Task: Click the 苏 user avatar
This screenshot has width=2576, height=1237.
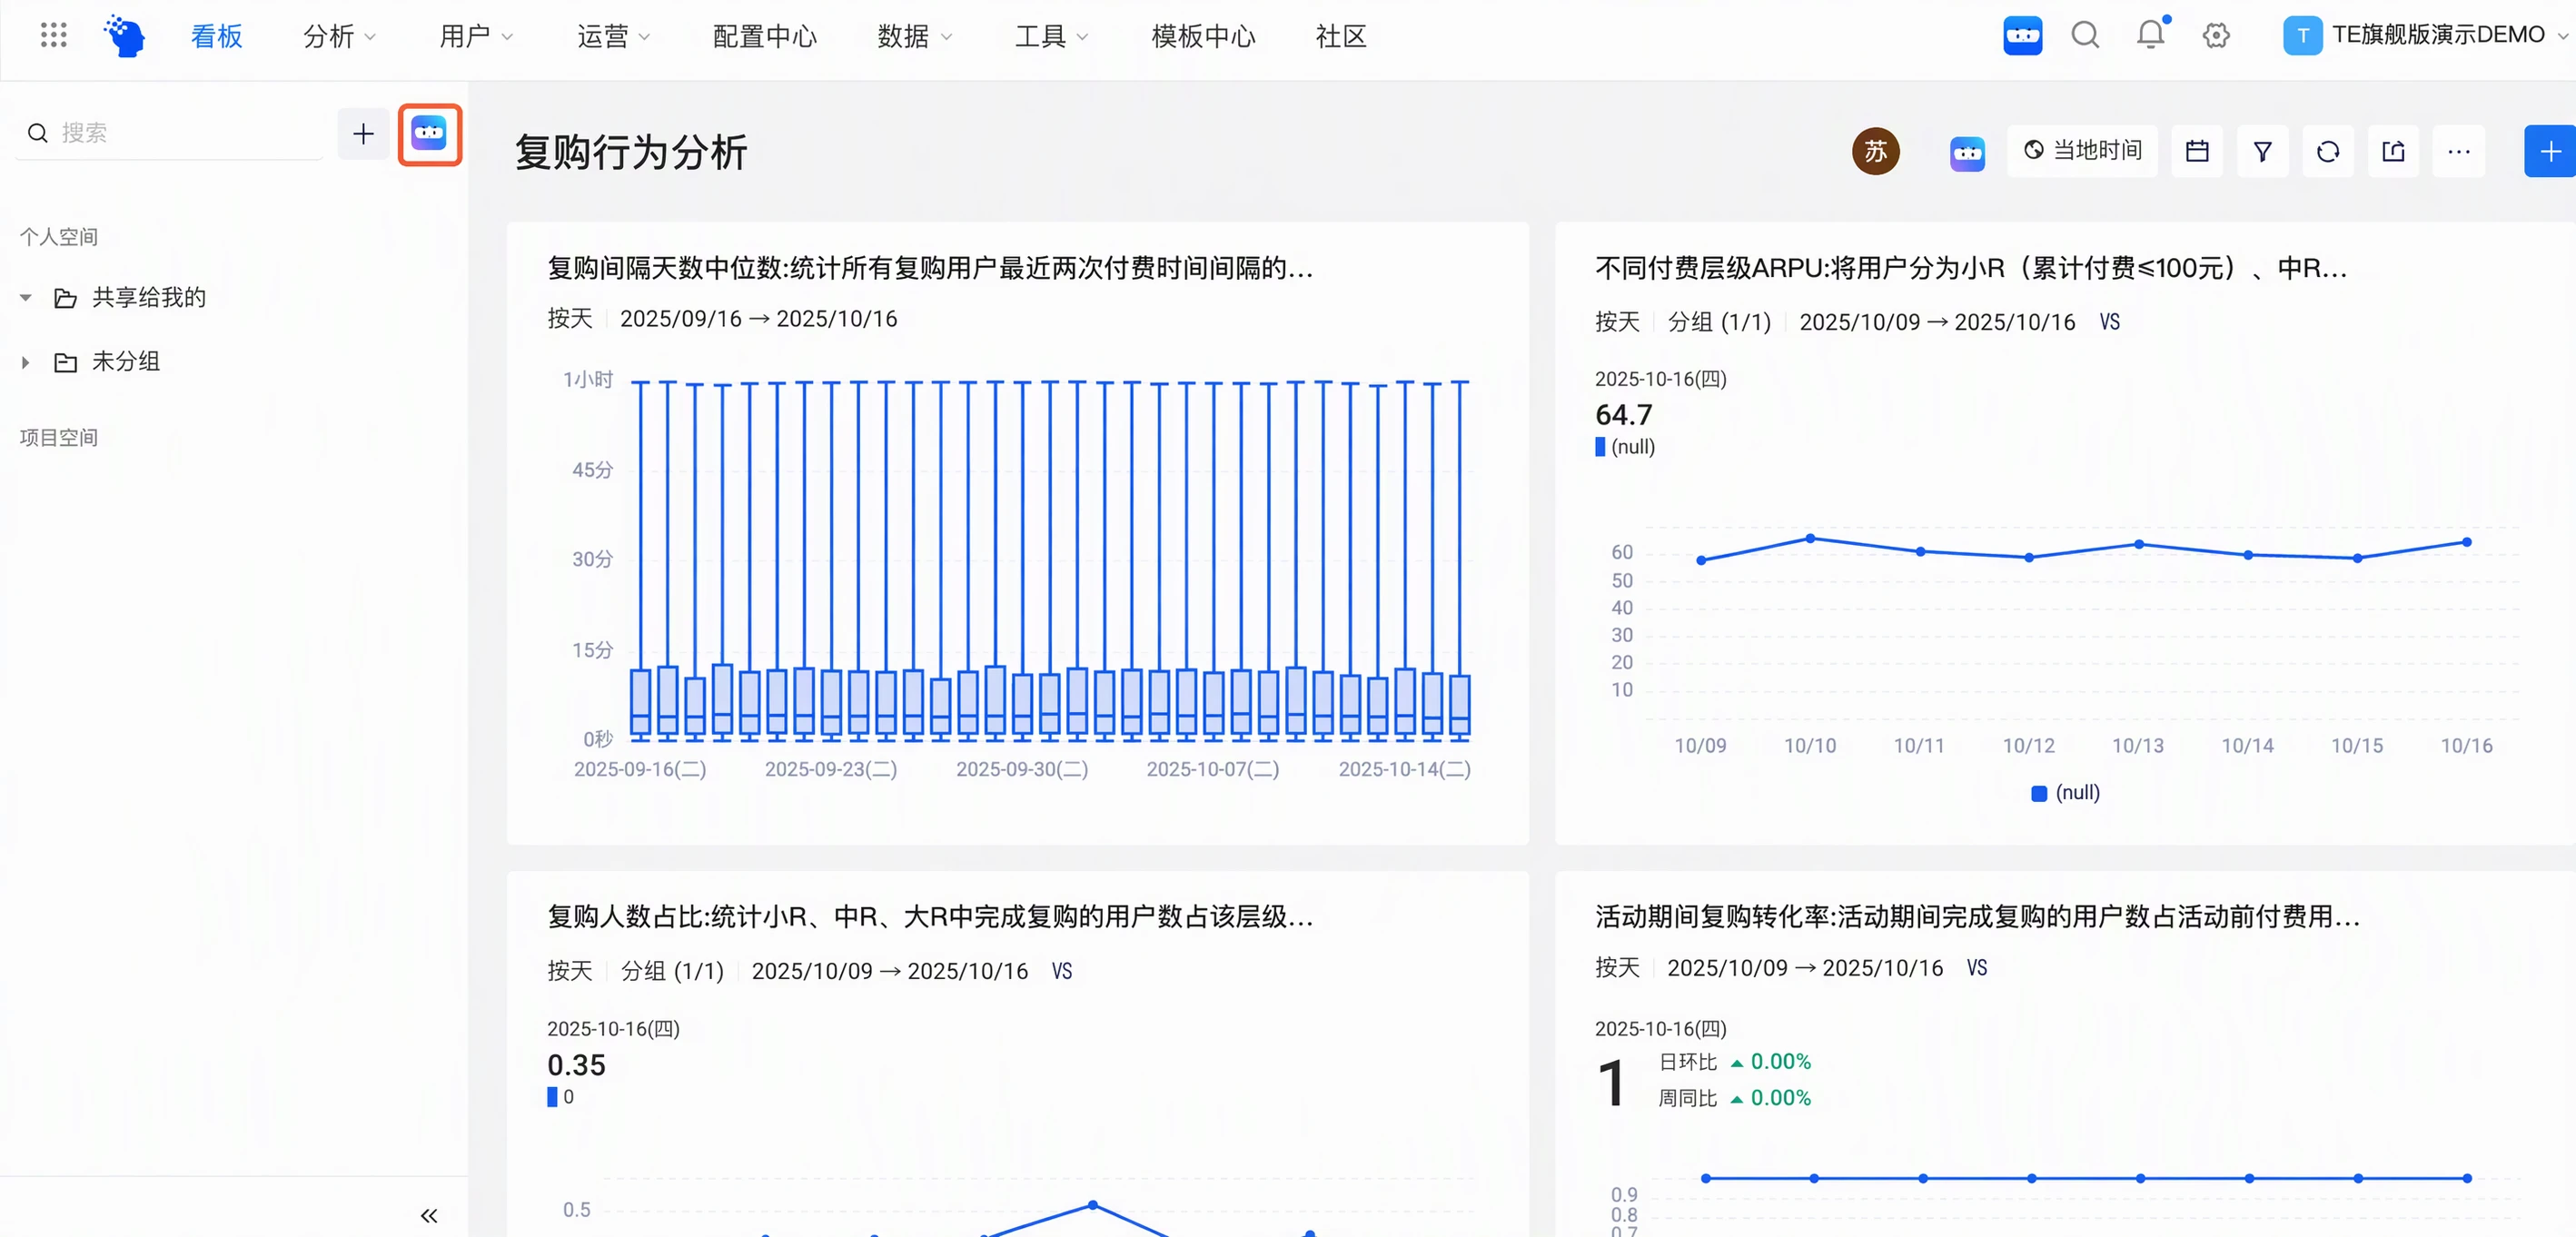Action: coord(1875,152)
